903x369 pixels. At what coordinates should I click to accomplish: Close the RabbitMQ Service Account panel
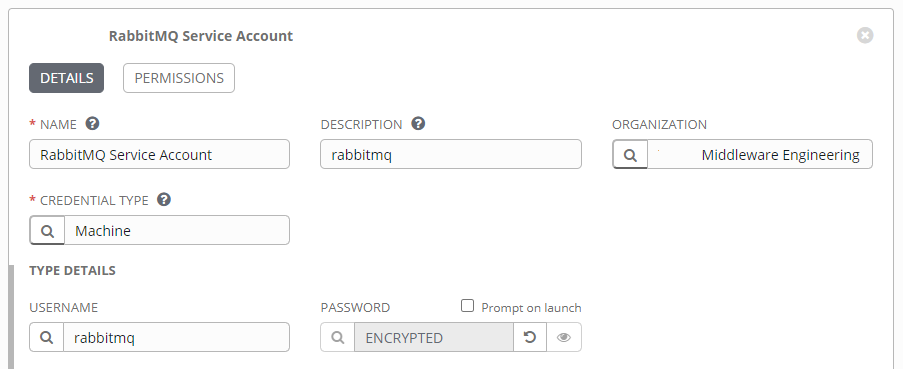click(x=865, y=36)
